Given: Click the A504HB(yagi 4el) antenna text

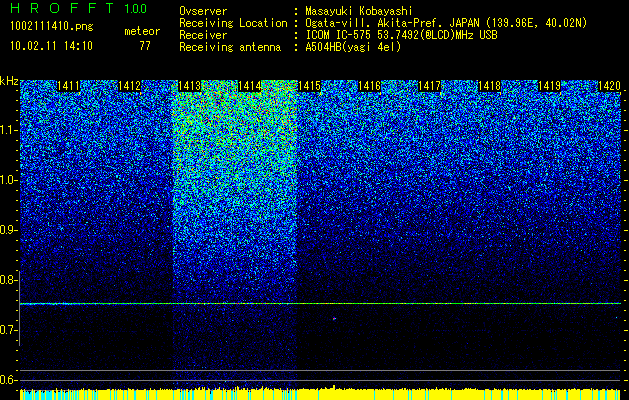Looking at the screenshot, I should point(353,47).
